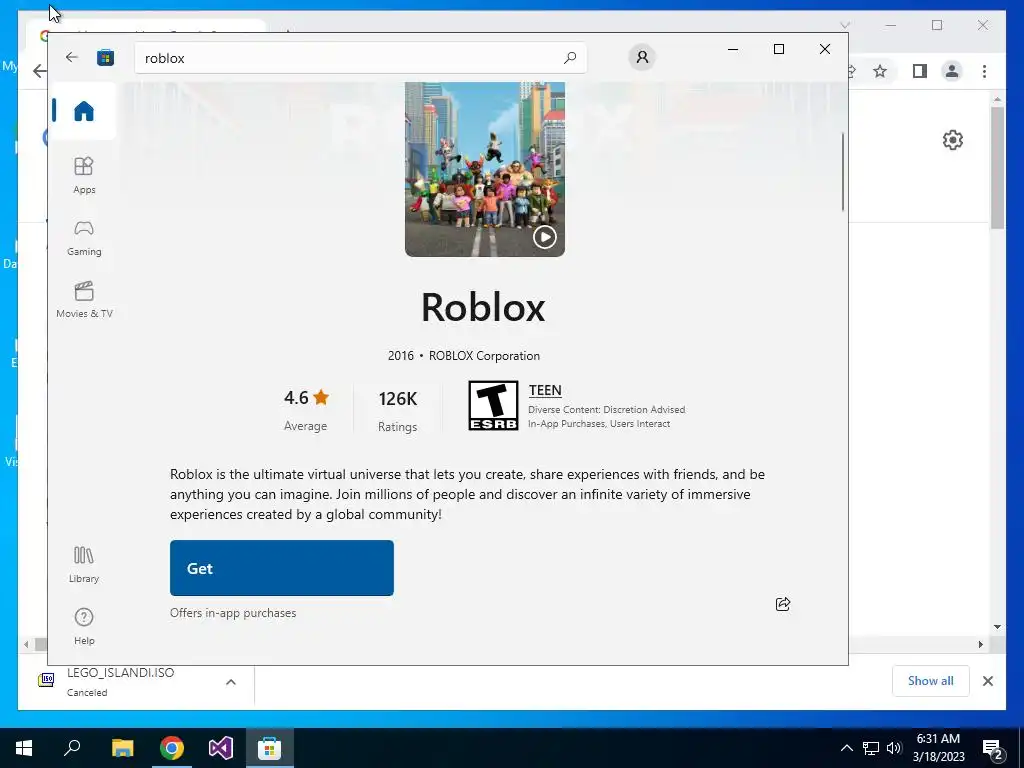This screenshot has height=768, width=1024.
Task: Minimize the Microsoft Store window
Action: [733, 49]
